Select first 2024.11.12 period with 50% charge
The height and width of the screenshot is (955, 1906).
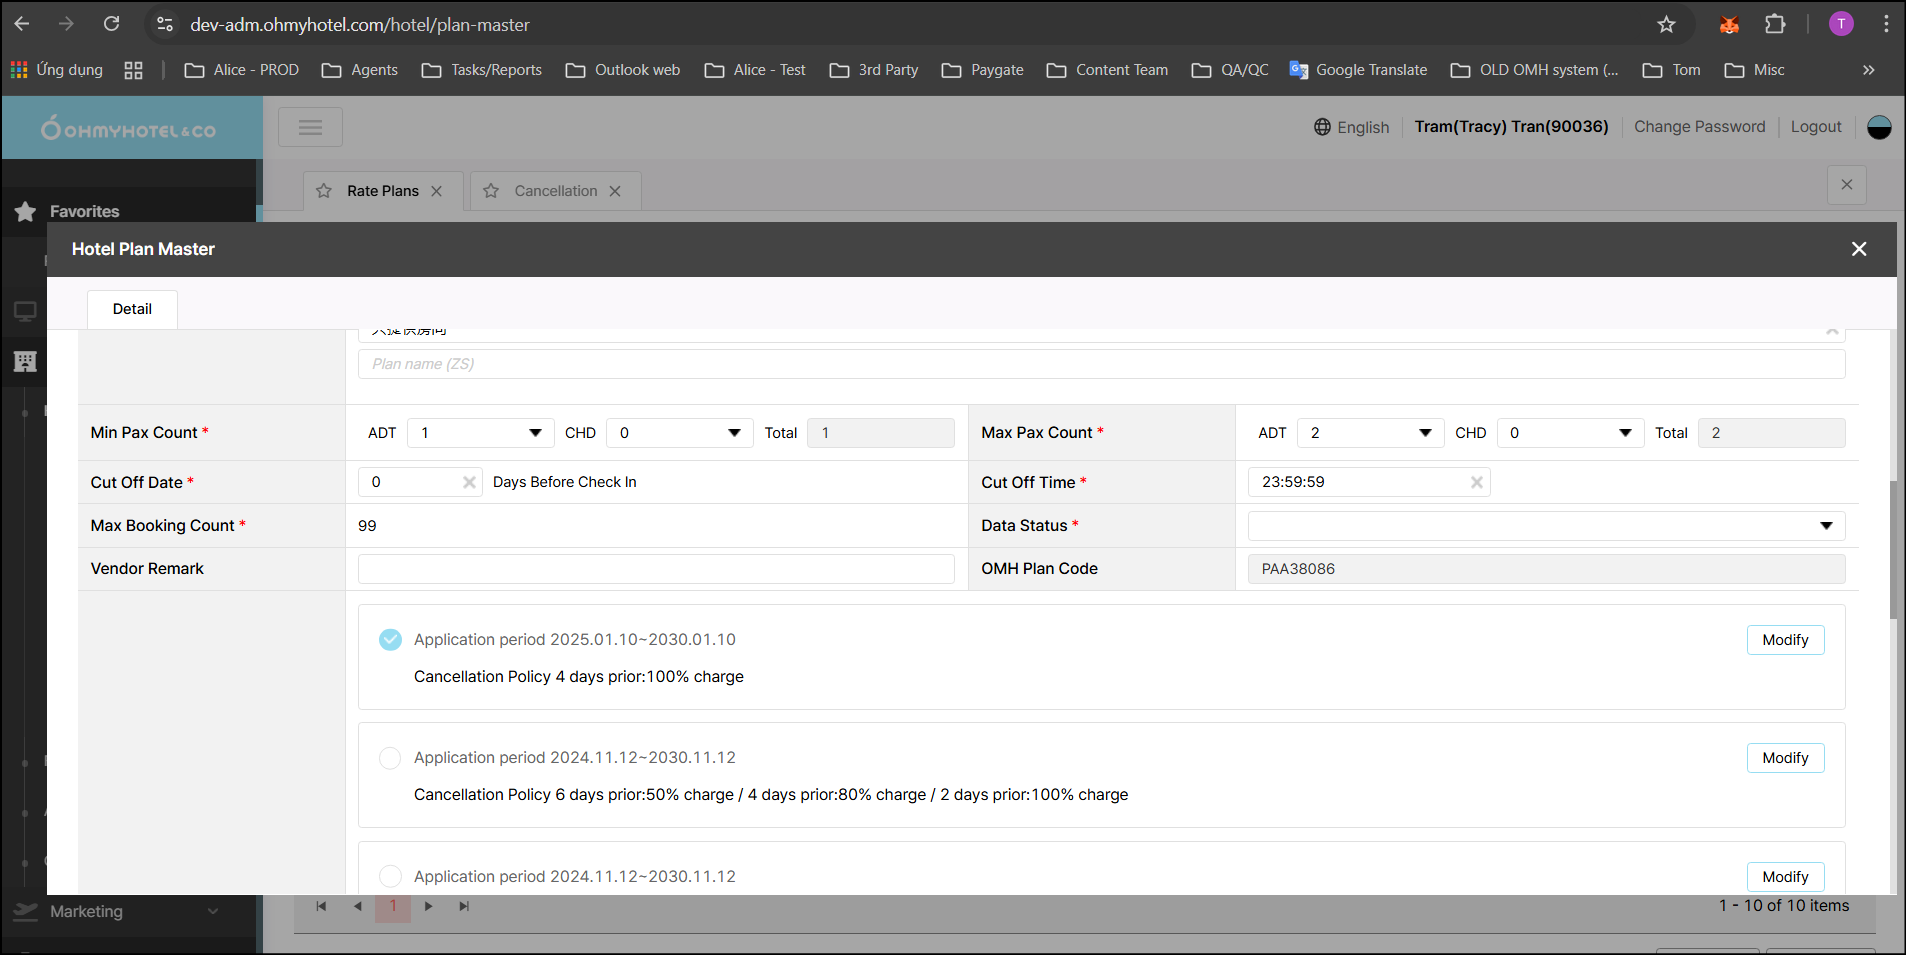(x=390, y=758)
